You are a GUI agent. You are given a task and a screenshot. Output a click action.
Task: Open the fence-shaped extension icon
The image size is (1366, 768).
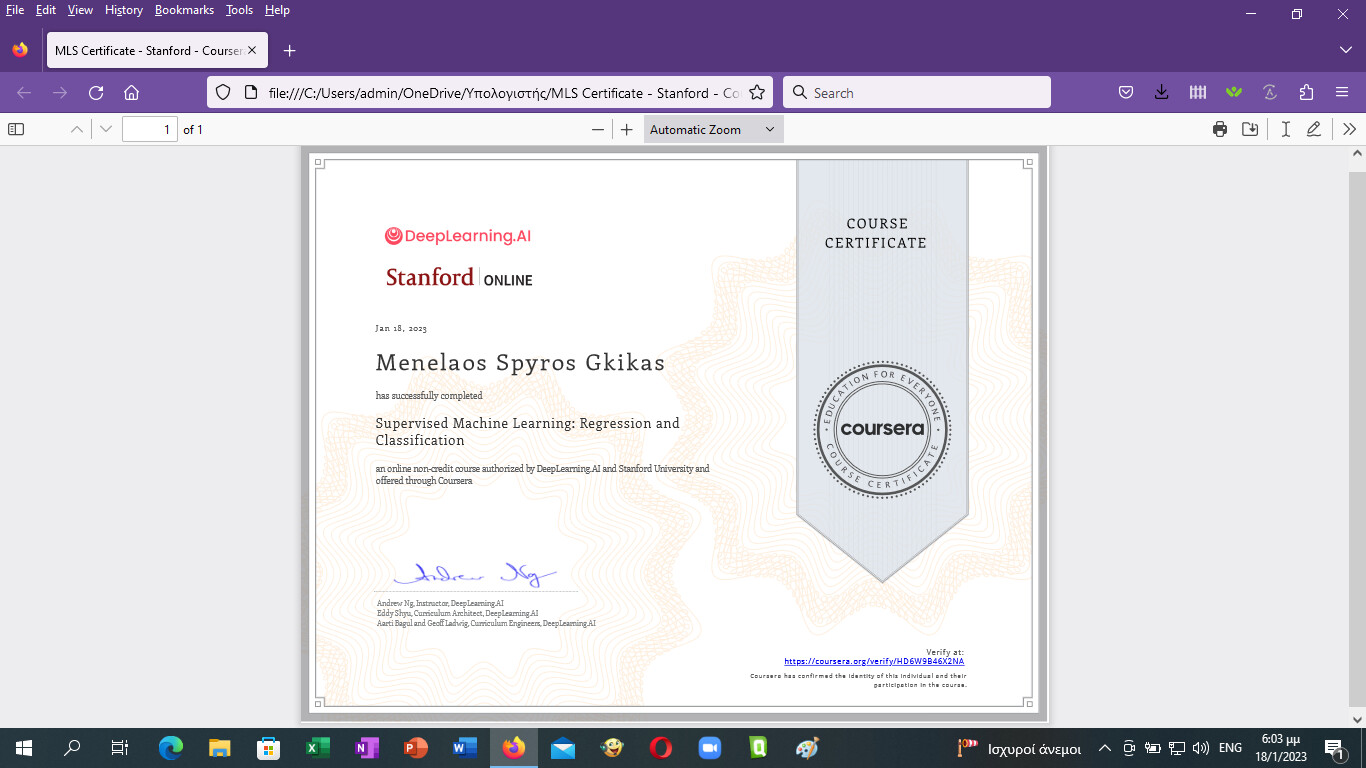(x=1198, y=93)
